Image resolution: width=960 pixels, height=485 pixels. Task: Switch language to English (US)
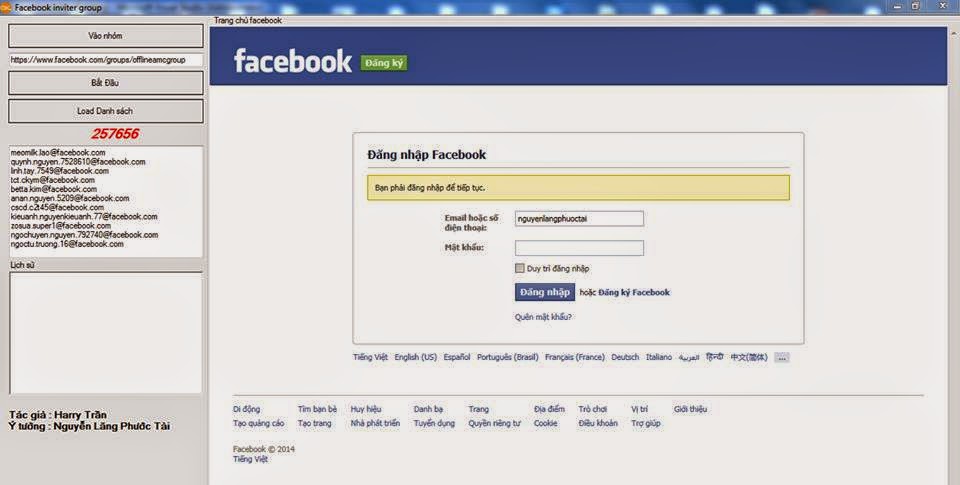pyautogui.click(x=416, y=357)
